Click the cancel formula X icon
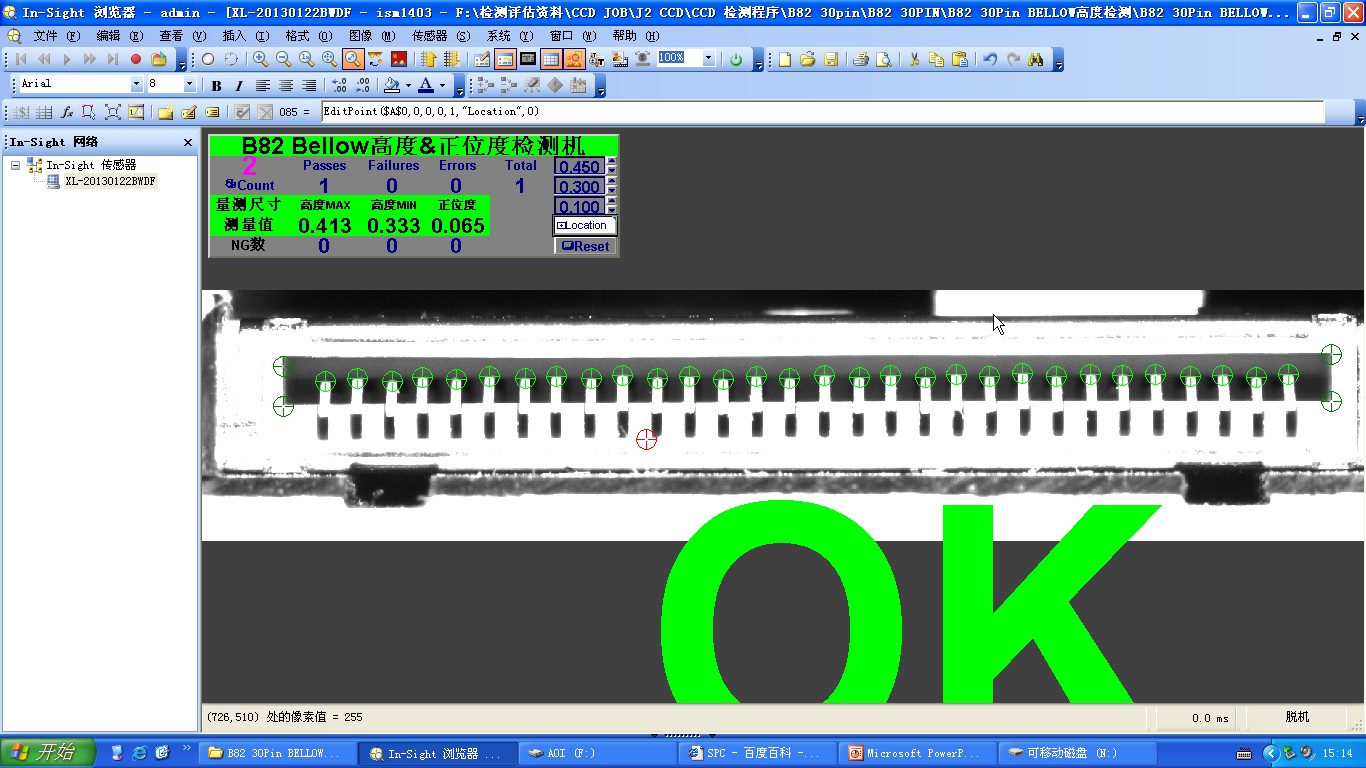 [x=265, y=112]
